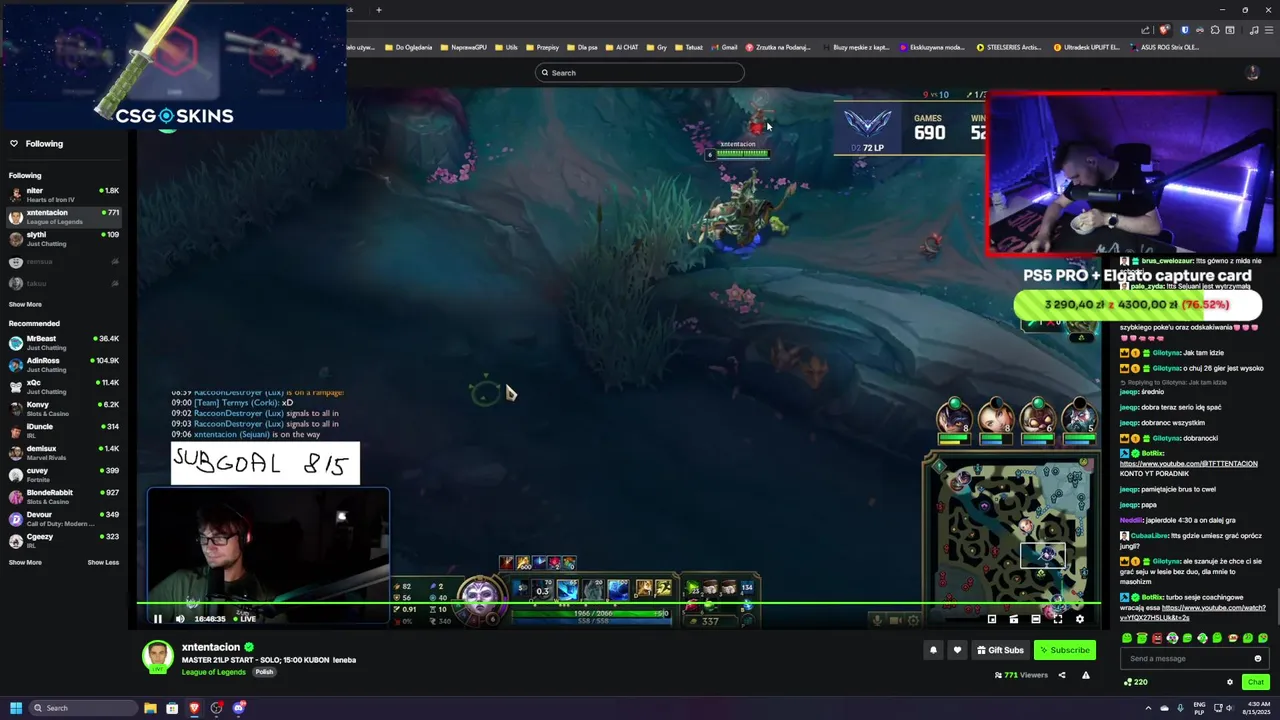Open cuvey Fortnite channel
The width and height of the screenshot is (1280, 720).
pyautogui.click(x=64, y=474)
